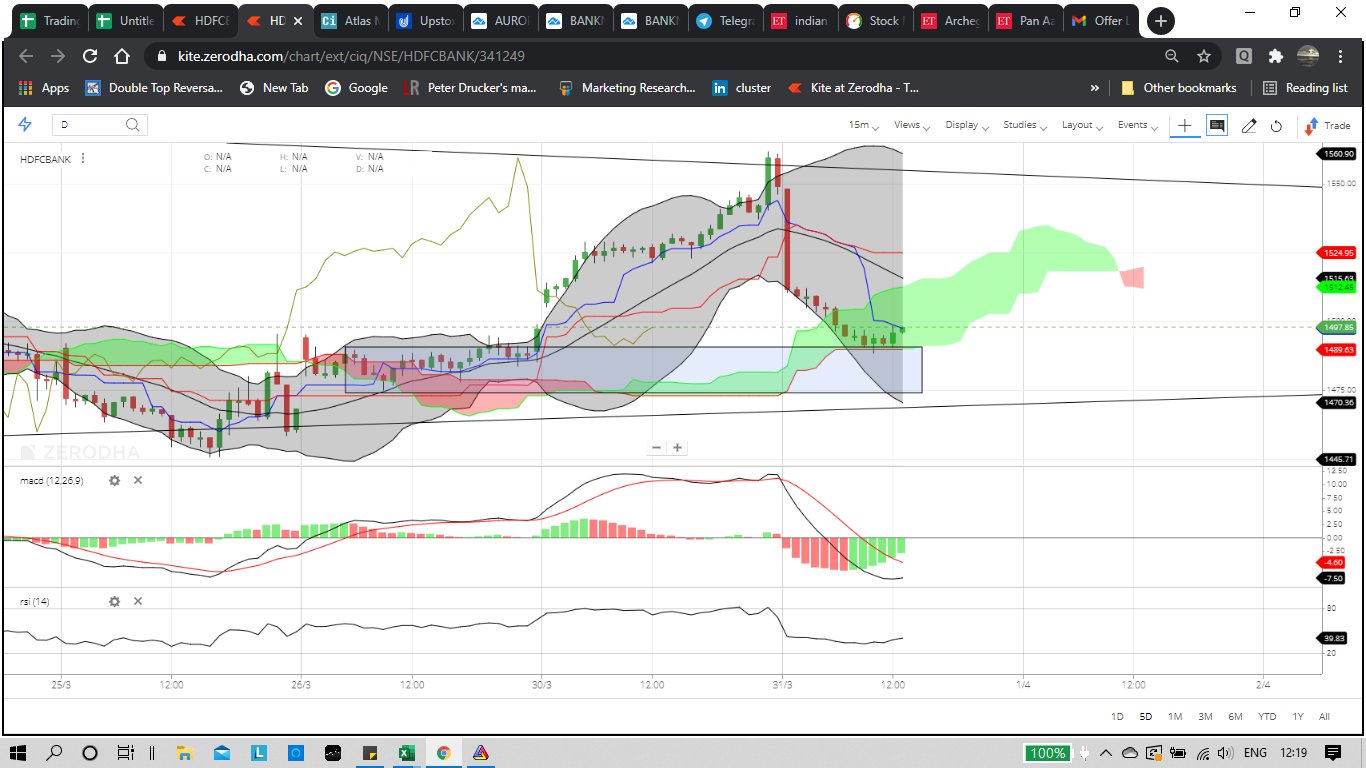This screenshot has width=1366, height=768.
Task: Open the Other bookmarks folder
Action: tap(1179, 88)
